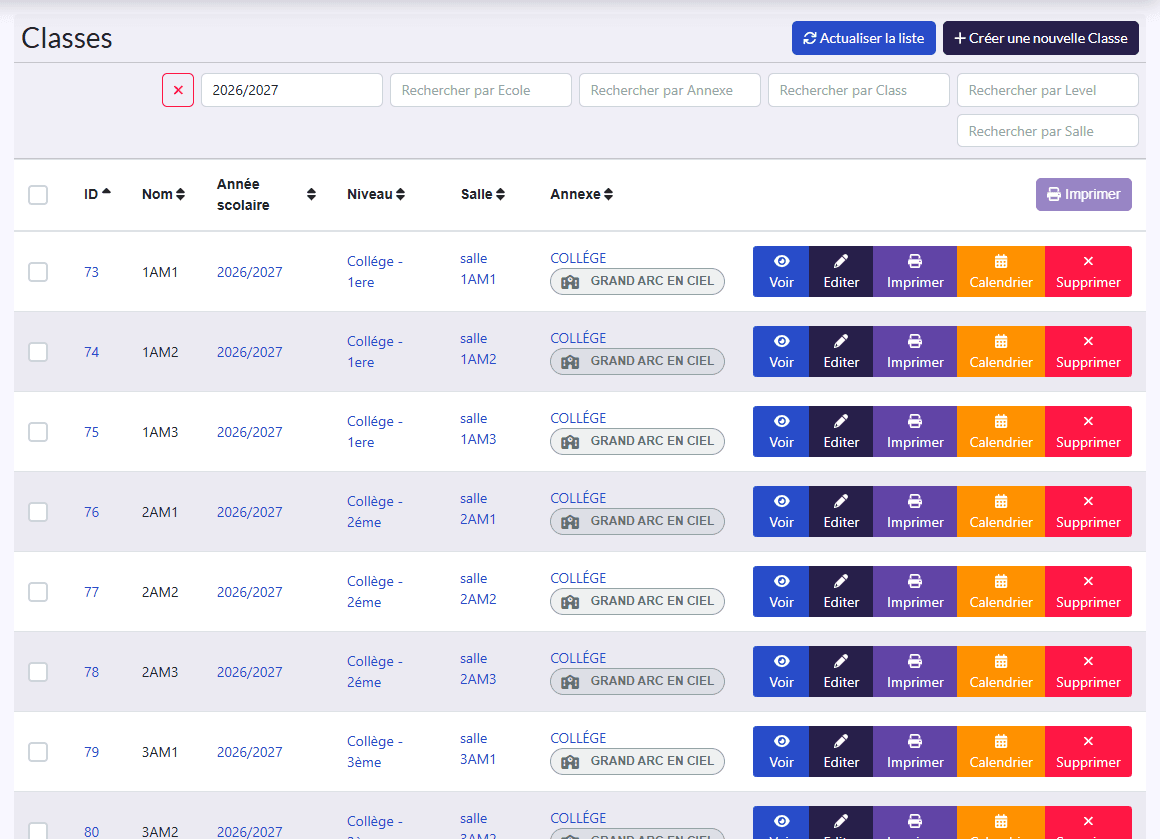Sort the table by ID column
Viewport: 1160px width, 839px height.
tap(97, 194)
